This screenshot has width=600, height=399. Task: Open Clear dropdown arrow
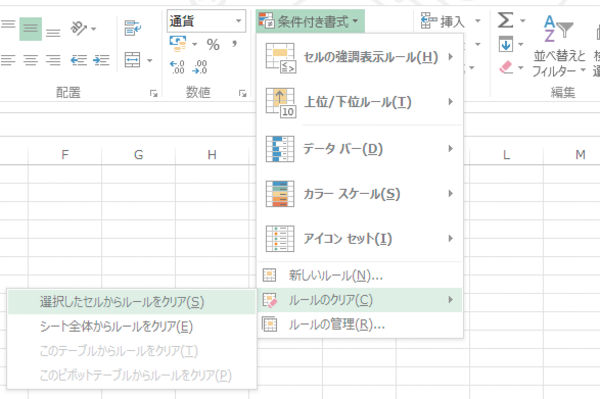point(520,68)
